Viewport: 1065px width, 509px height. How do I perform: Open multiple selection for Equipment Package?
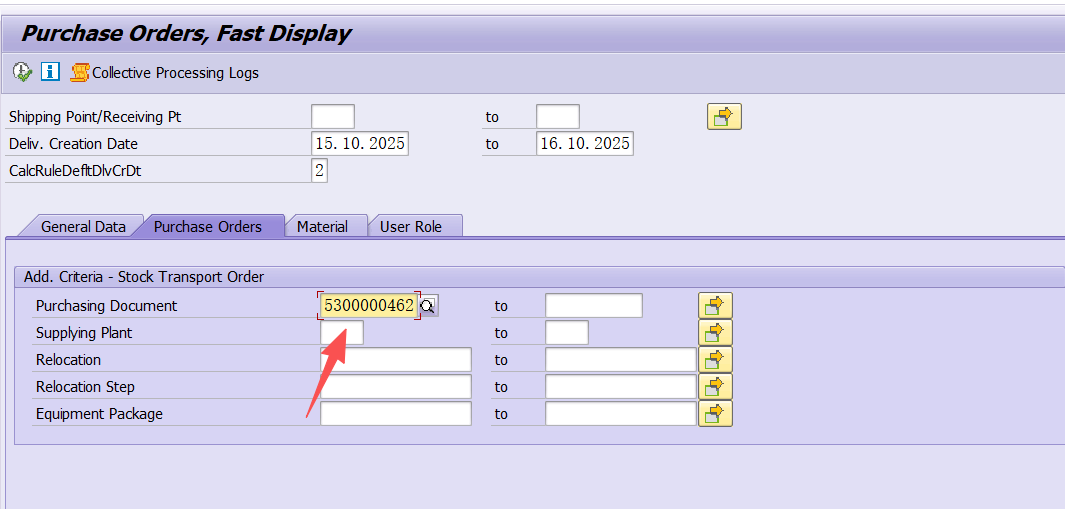point(715,414)
